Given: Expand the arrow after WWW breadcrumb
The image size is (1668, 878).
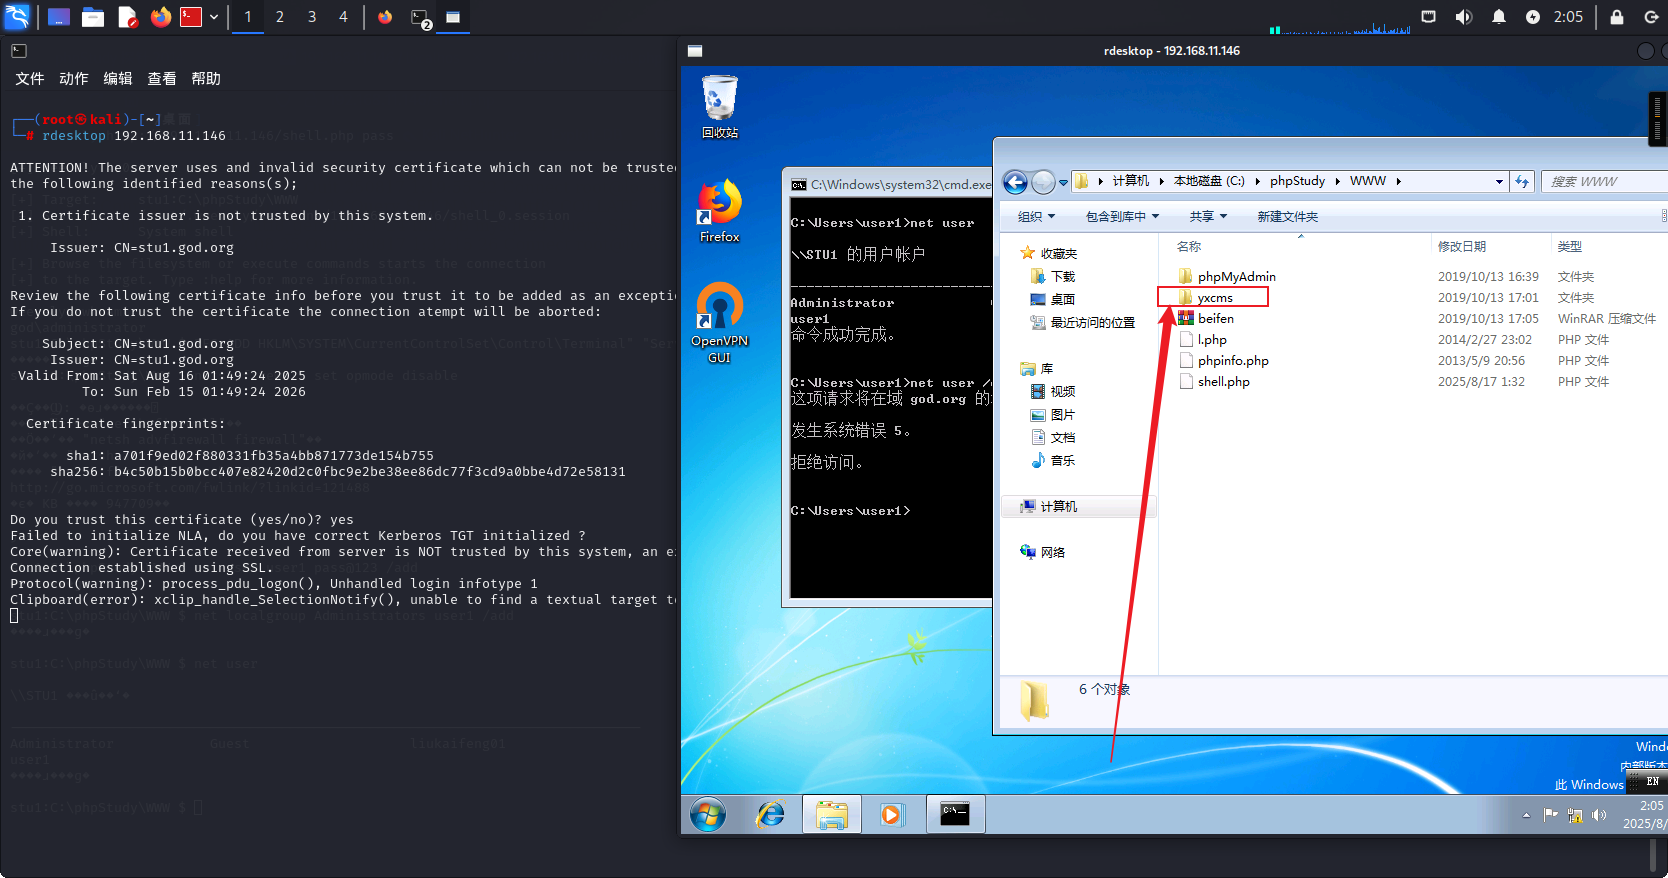Looking at the screenshot, I should pos(1398,181).
